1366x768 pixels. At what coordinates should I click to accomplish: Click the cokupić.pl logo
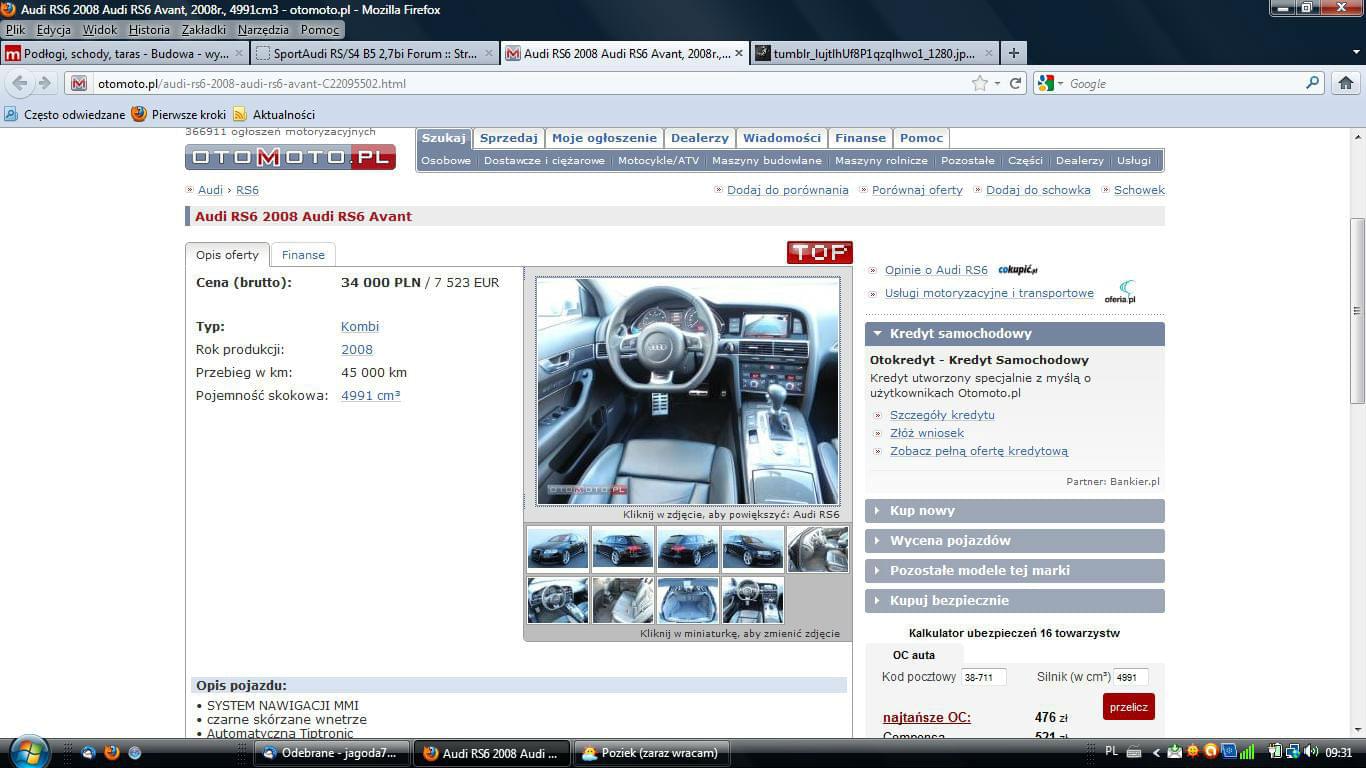tap(1018, 270)
